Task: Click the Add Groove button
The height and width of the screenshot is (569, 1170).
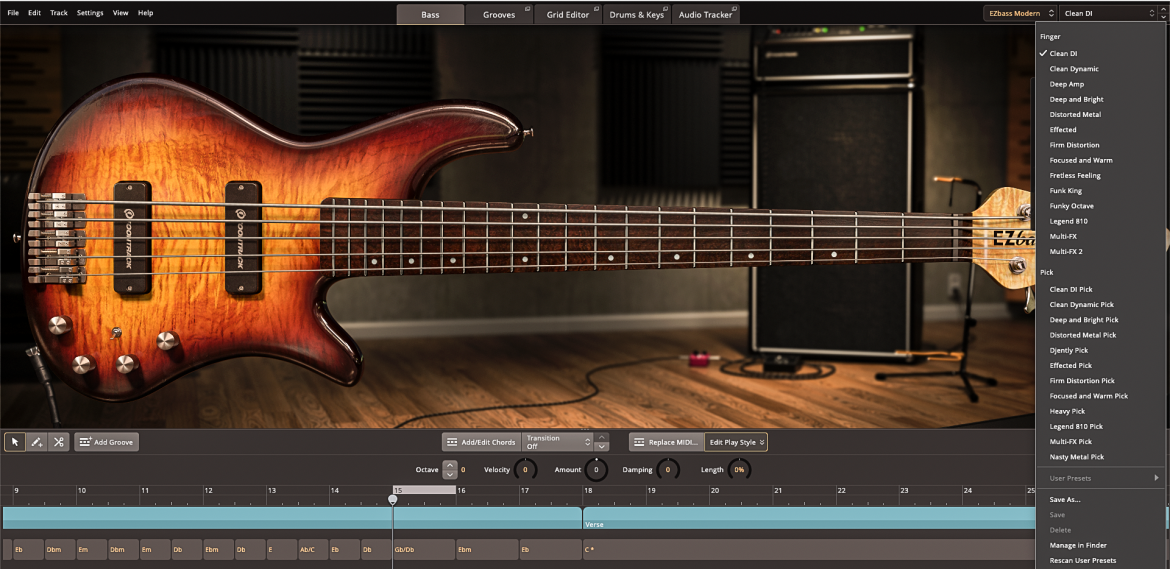Action: 106,442
